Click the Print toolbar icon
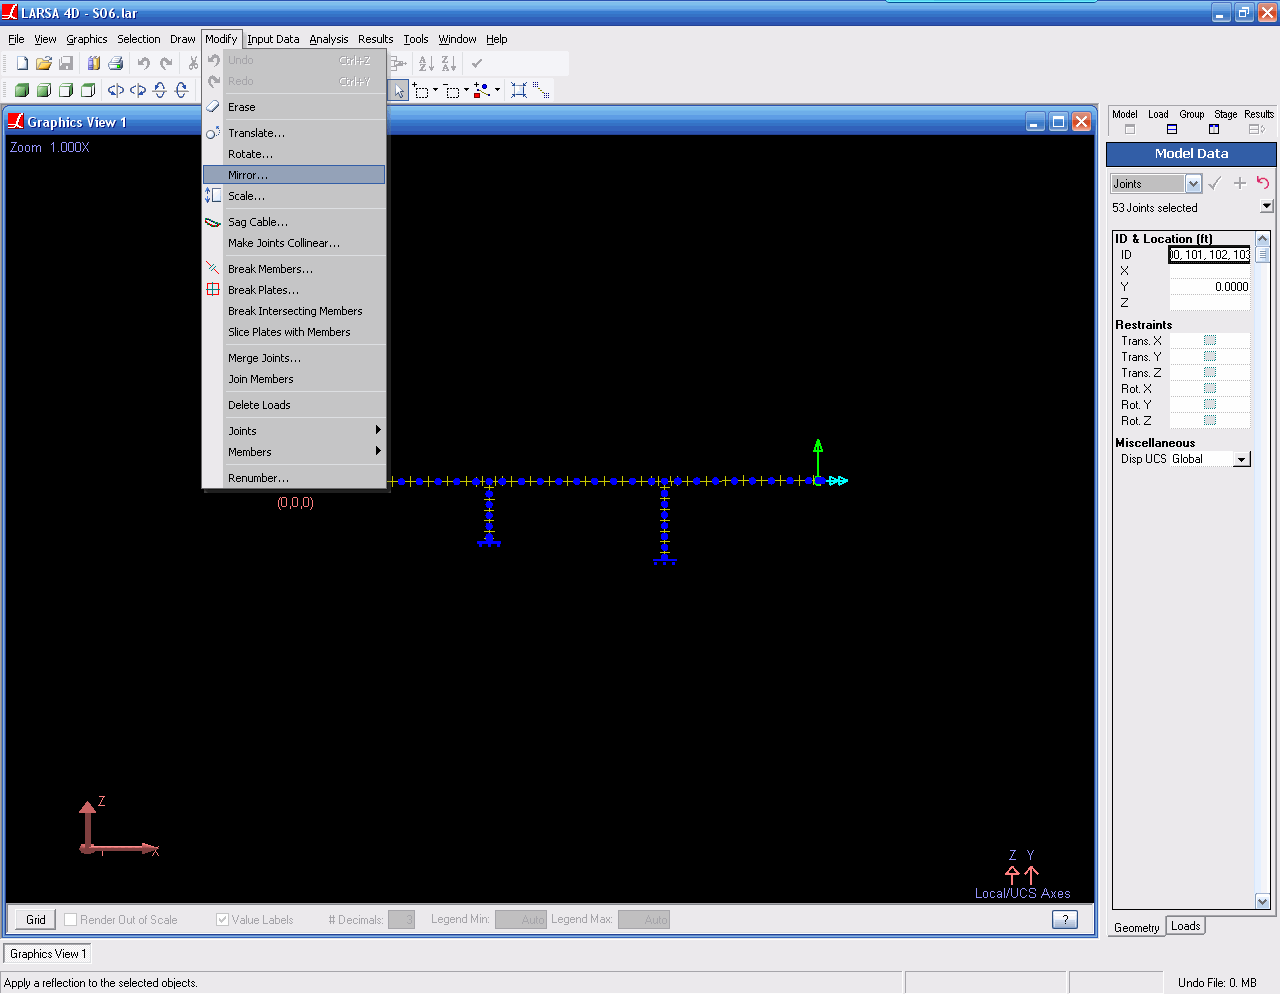This screenshot has height=994, width=1280. (x=116, y=63)
